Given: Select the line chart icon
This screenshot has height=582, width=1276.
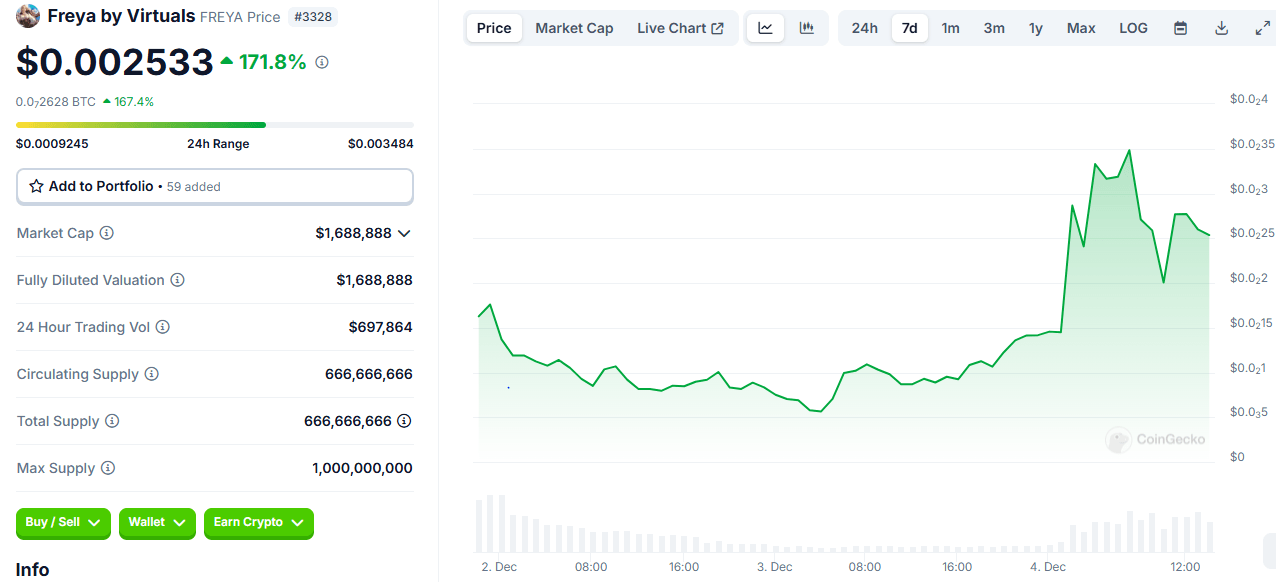Looking at the screenshot, I should point(765,27).
